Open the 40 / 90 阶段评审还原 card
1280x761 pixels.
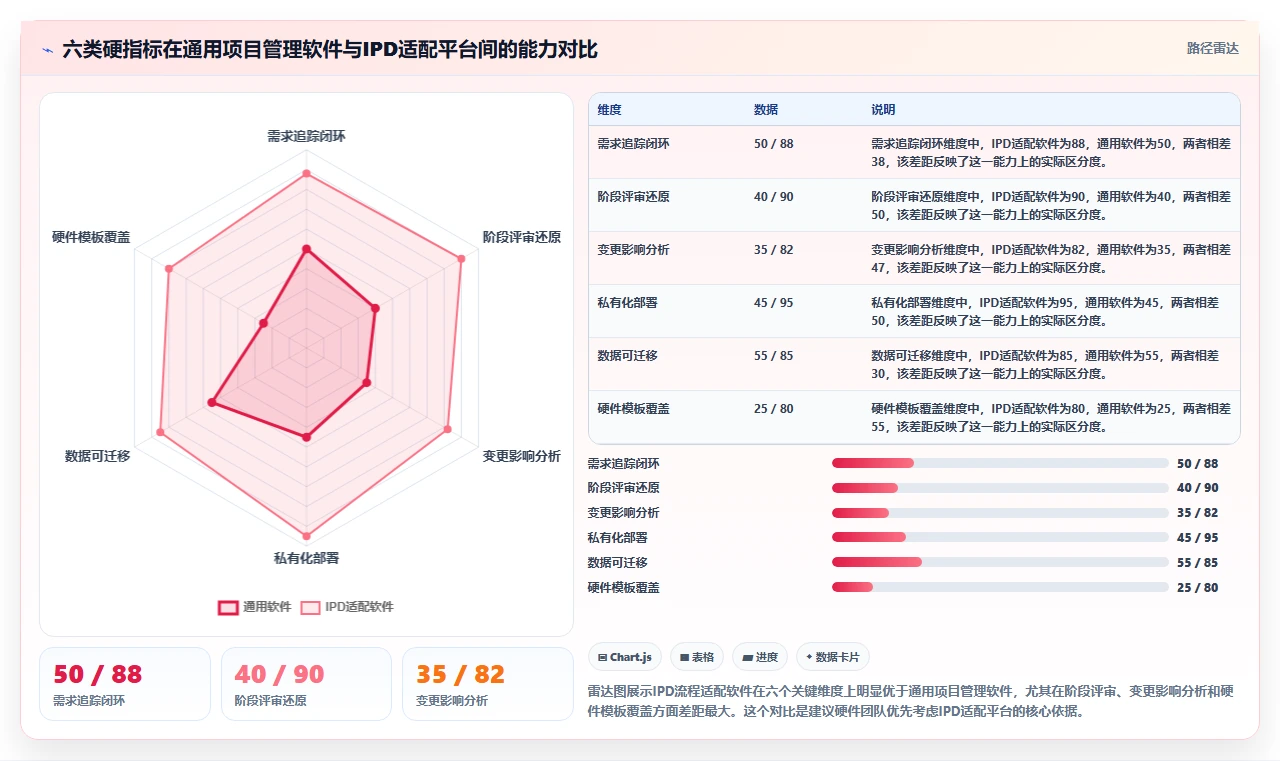[306, 684]
